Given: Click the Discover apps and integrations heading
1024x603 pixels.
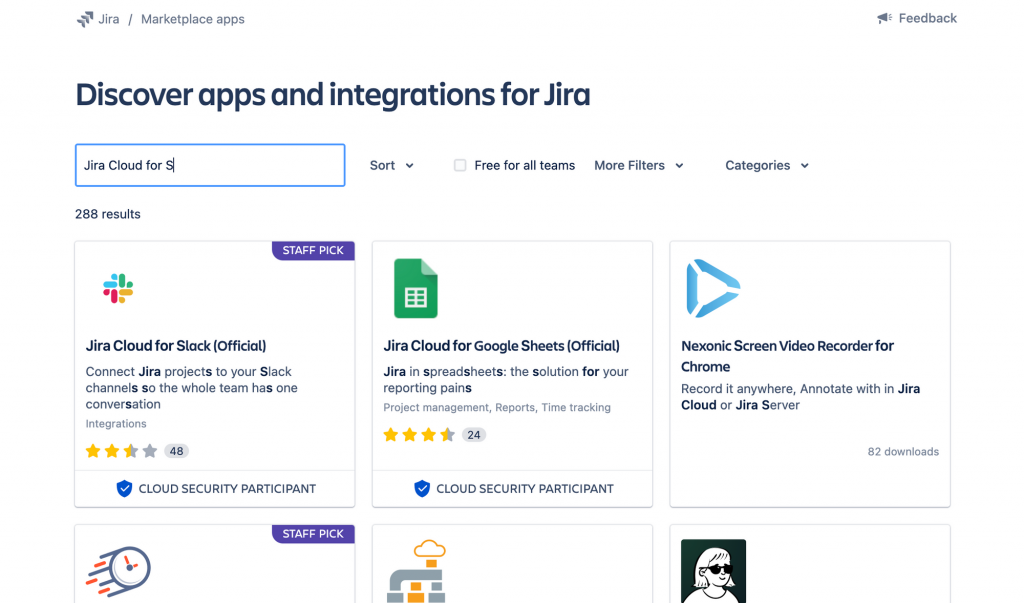Looking at the screenshot, I should 333,95.
